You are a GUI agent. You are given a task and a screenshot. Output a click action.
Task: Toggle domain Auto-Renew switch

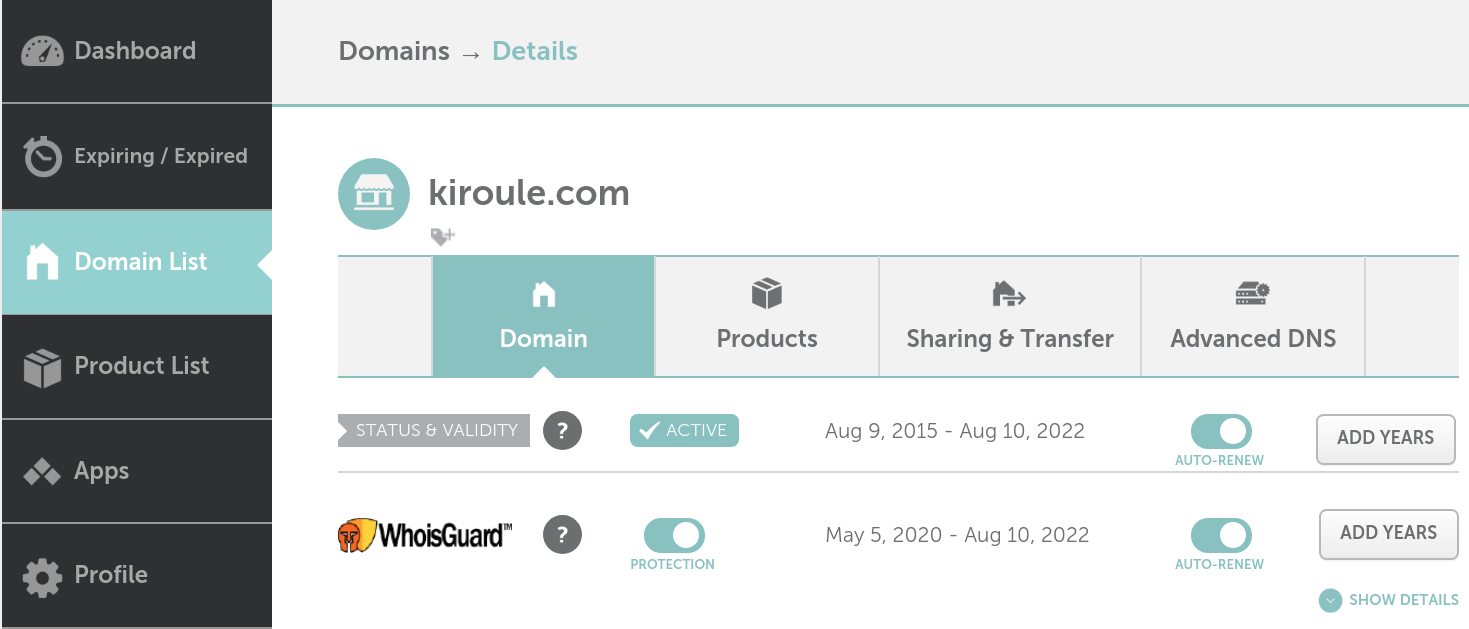click(x=1221, y=431)
